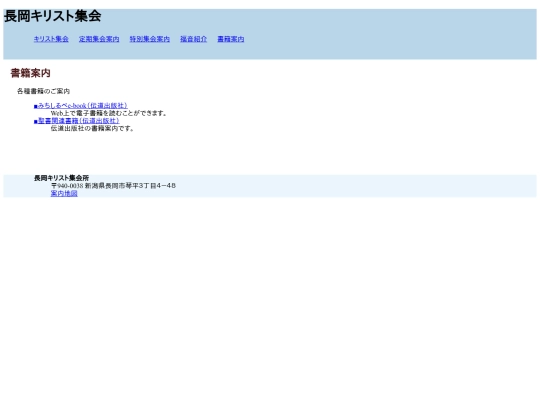Viewport: 540px width, 405px height.
Task: Select 書籍案内 in the navigation bar
Action: click(x=231, y=39)
